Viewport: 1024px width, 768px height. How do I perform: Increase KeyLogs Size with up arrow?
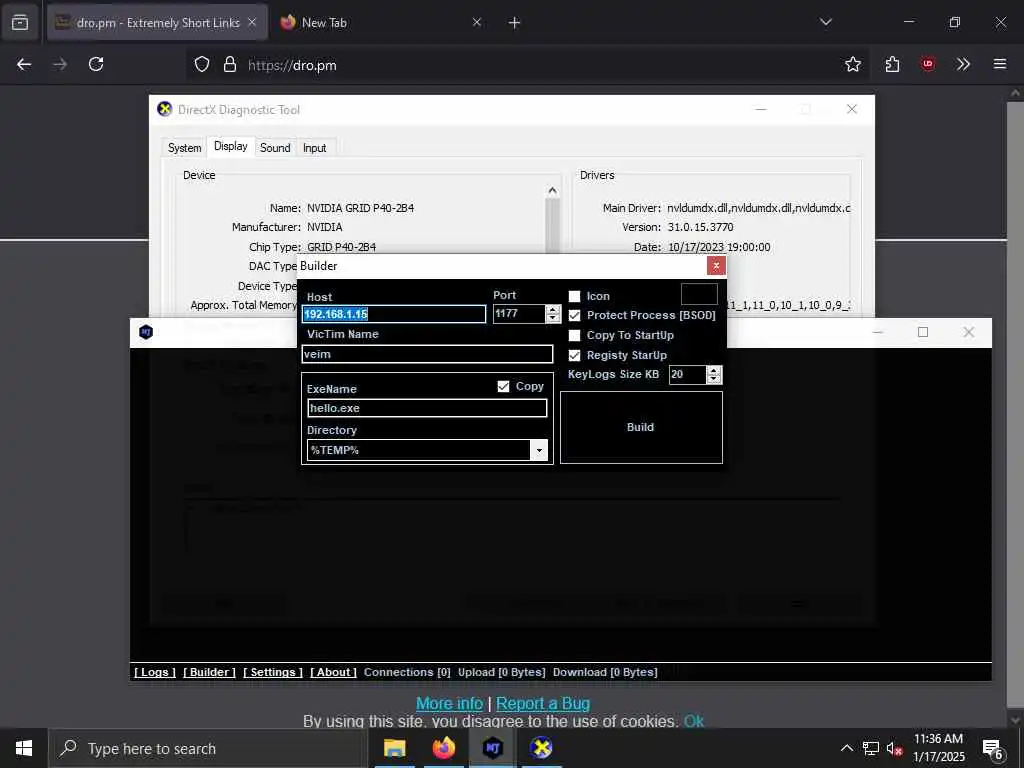tap(714, 370)
